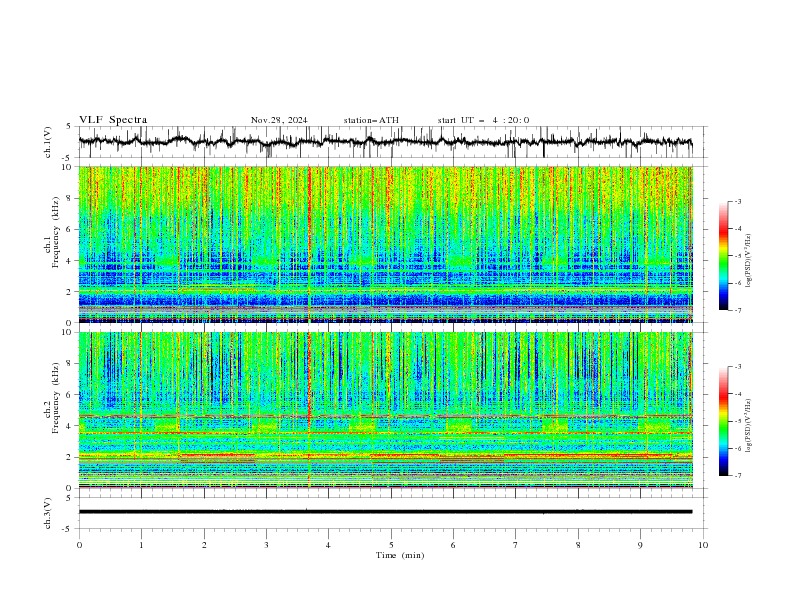The height and width of the screenshot is (612, 792).
Task: Click the "3" tick on the time axis
Action: [x=266, y=545]
